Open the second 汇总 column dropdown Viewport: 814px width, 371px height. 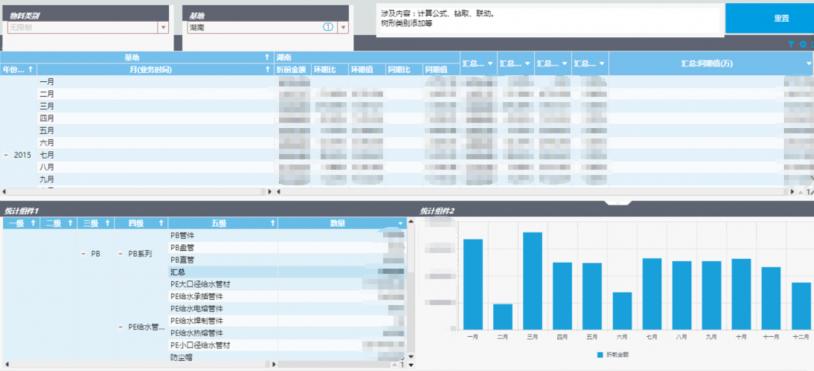pos(528,63)
